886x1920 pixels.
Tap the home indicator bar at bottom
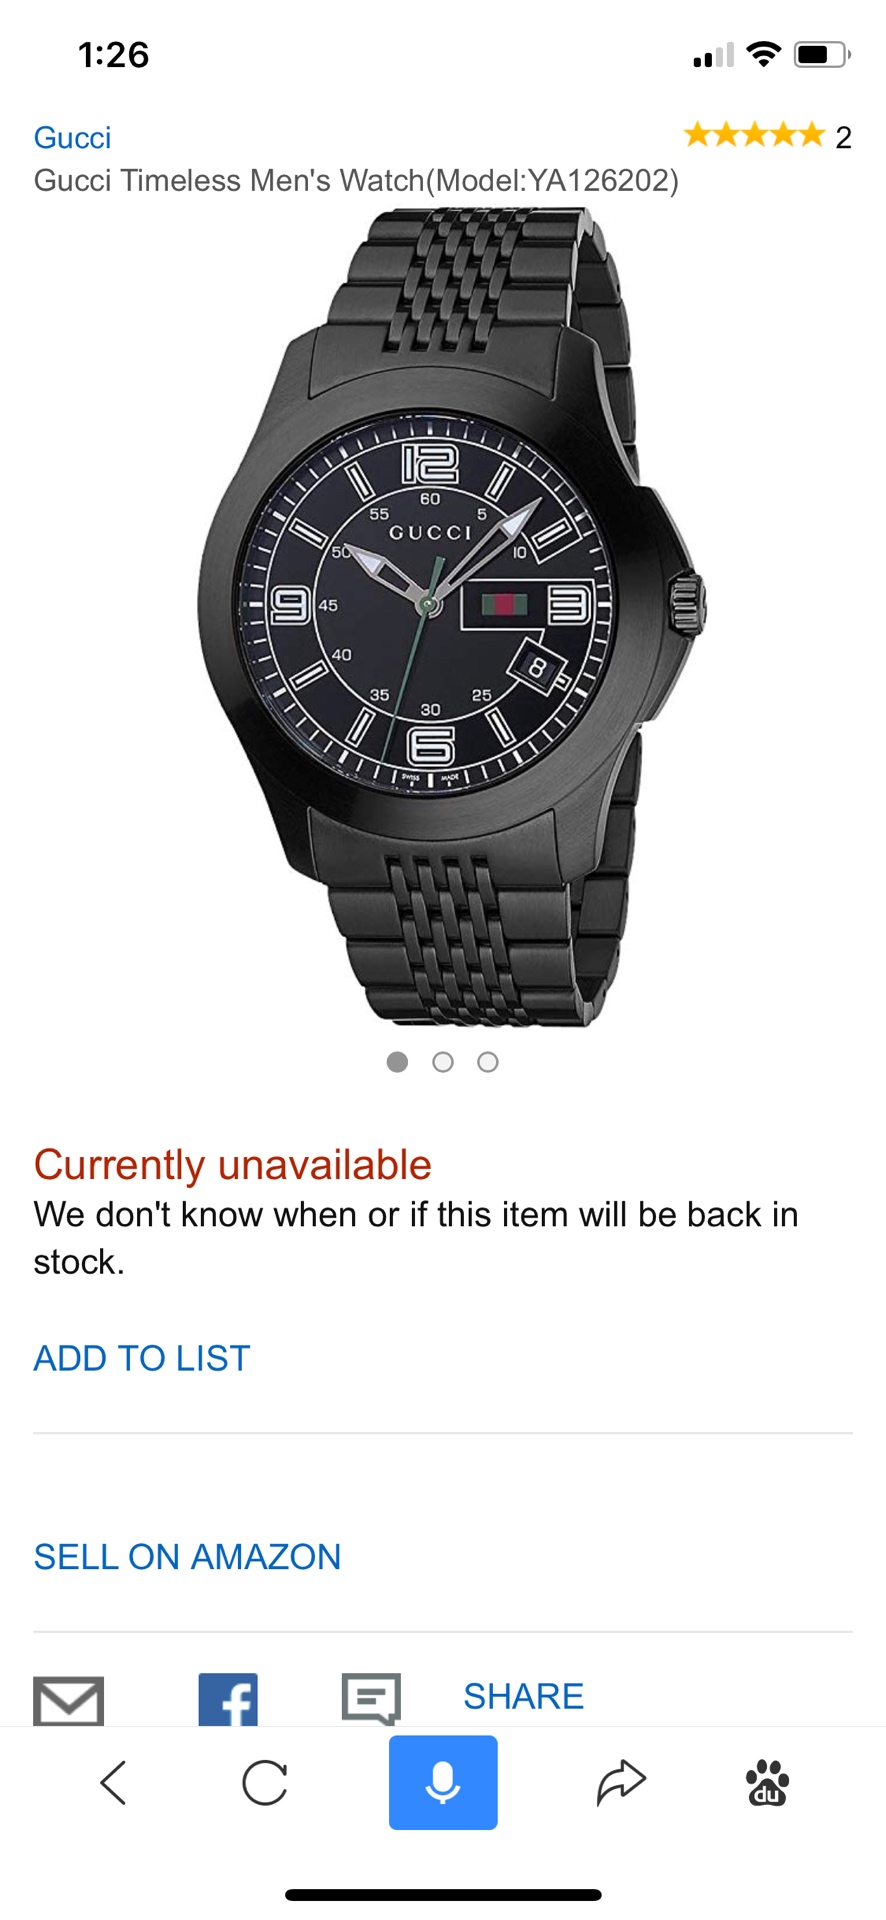tap(443, 1894)
